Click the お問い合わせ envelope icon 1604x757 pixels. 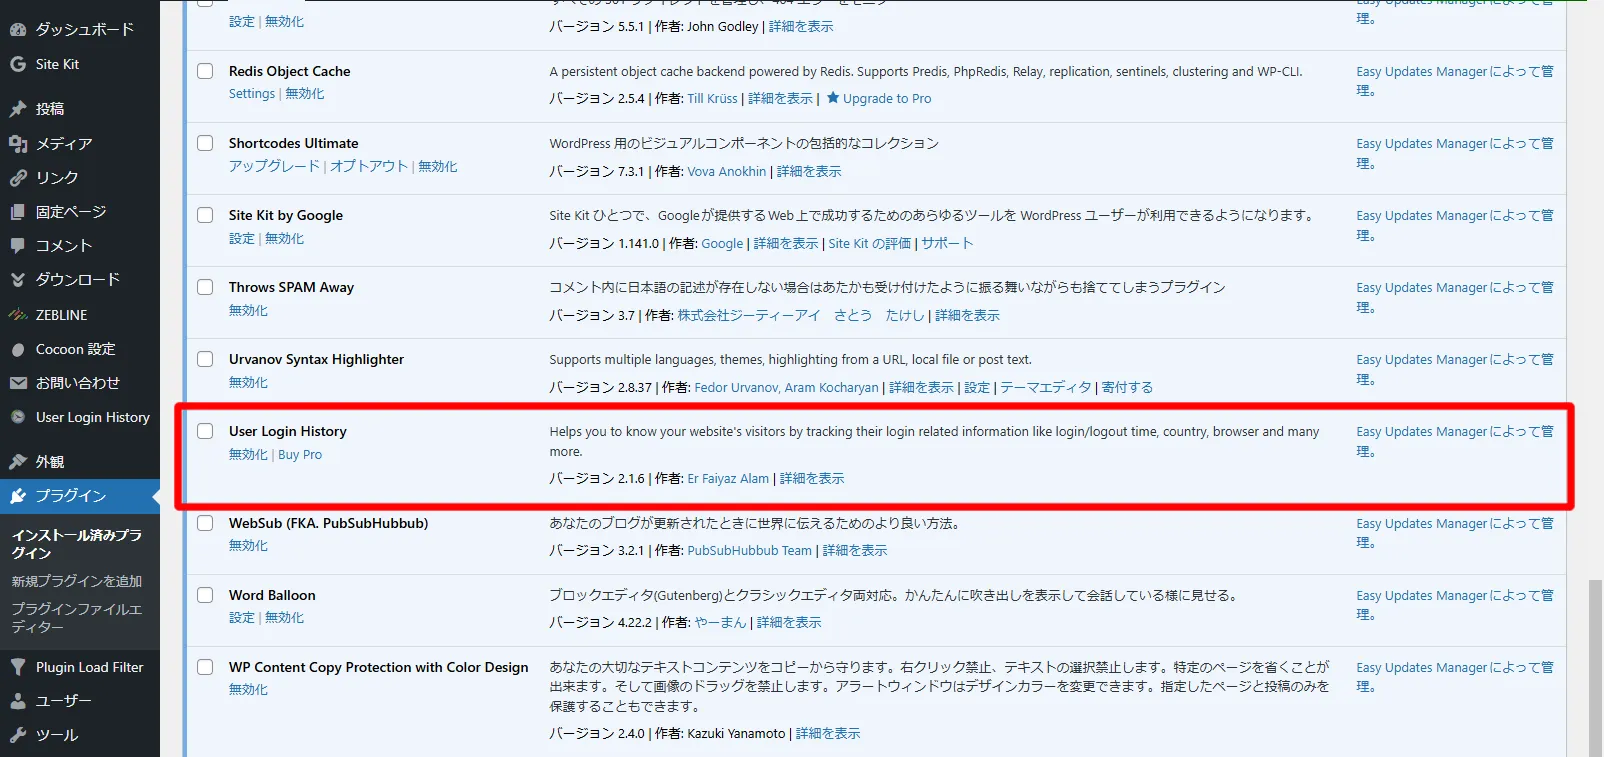pos(18,383)
